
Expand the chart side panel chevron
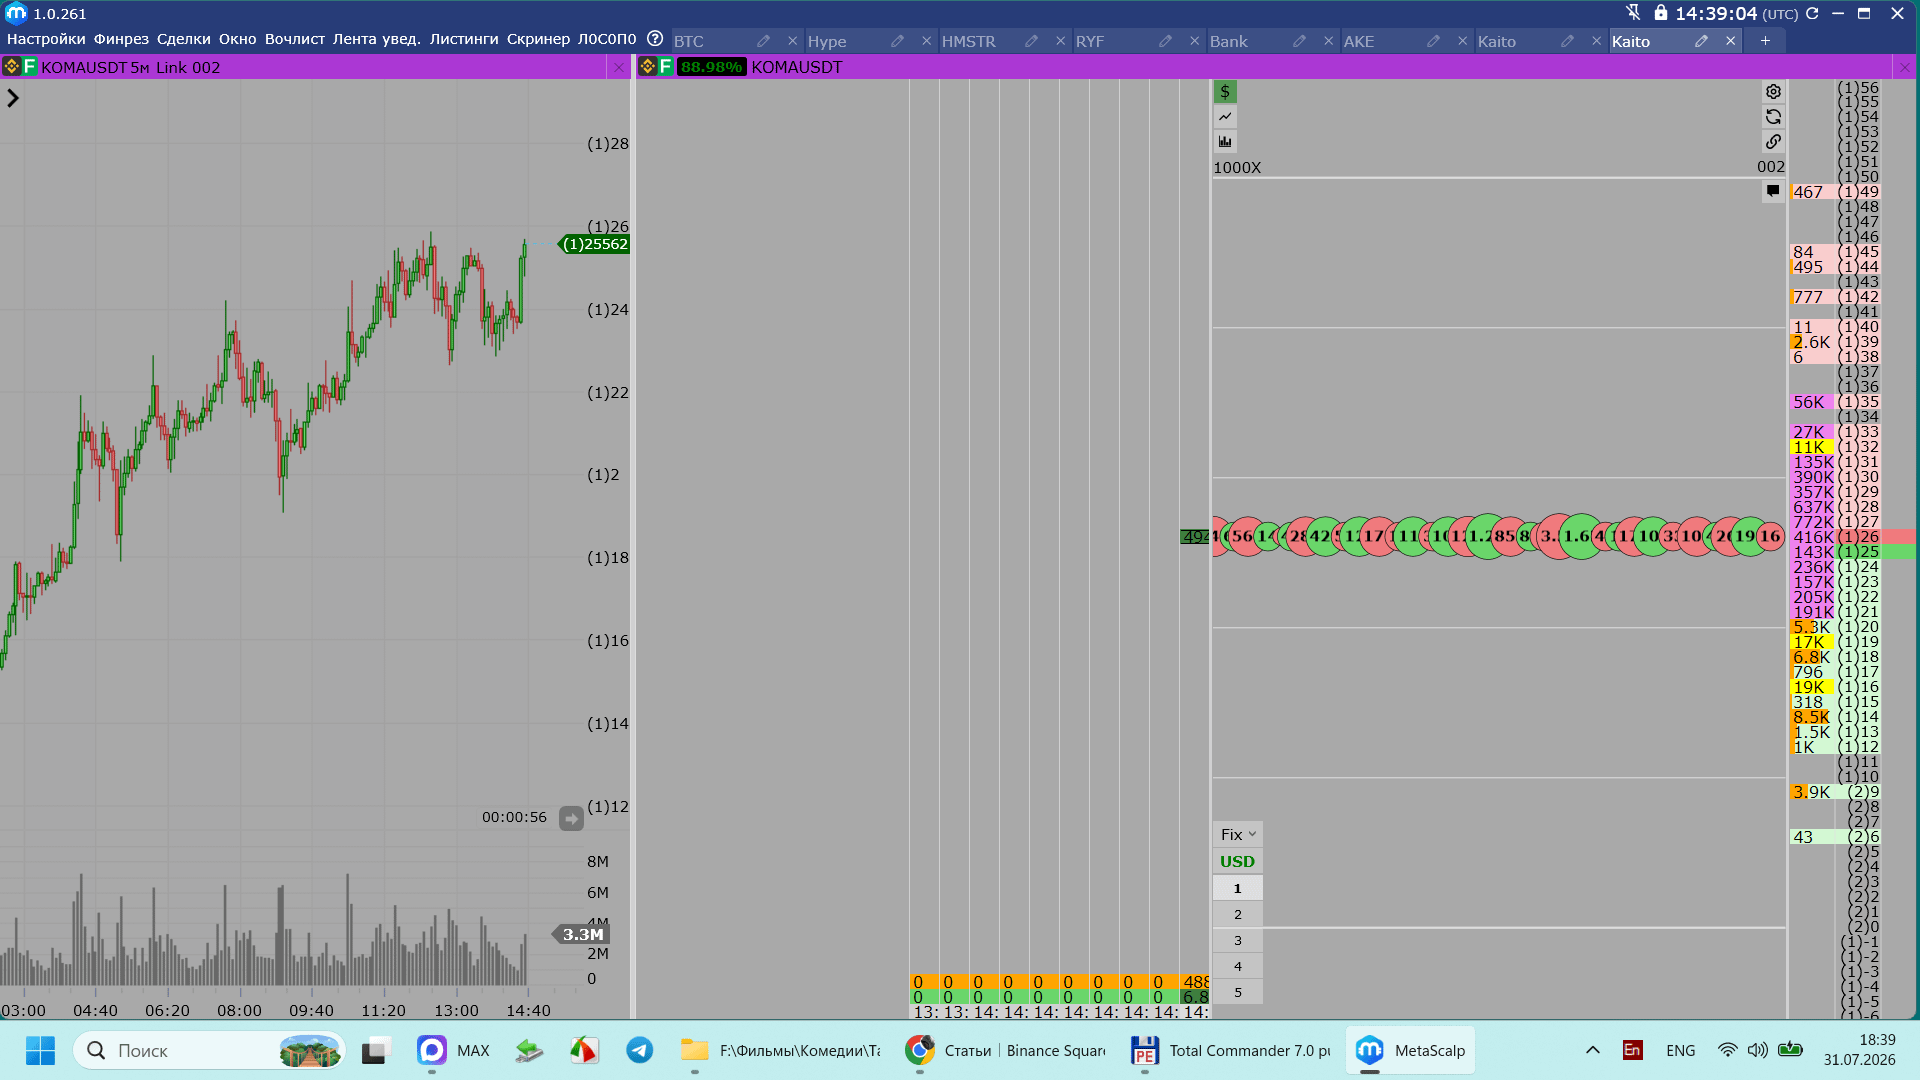(x=13, y=98)
